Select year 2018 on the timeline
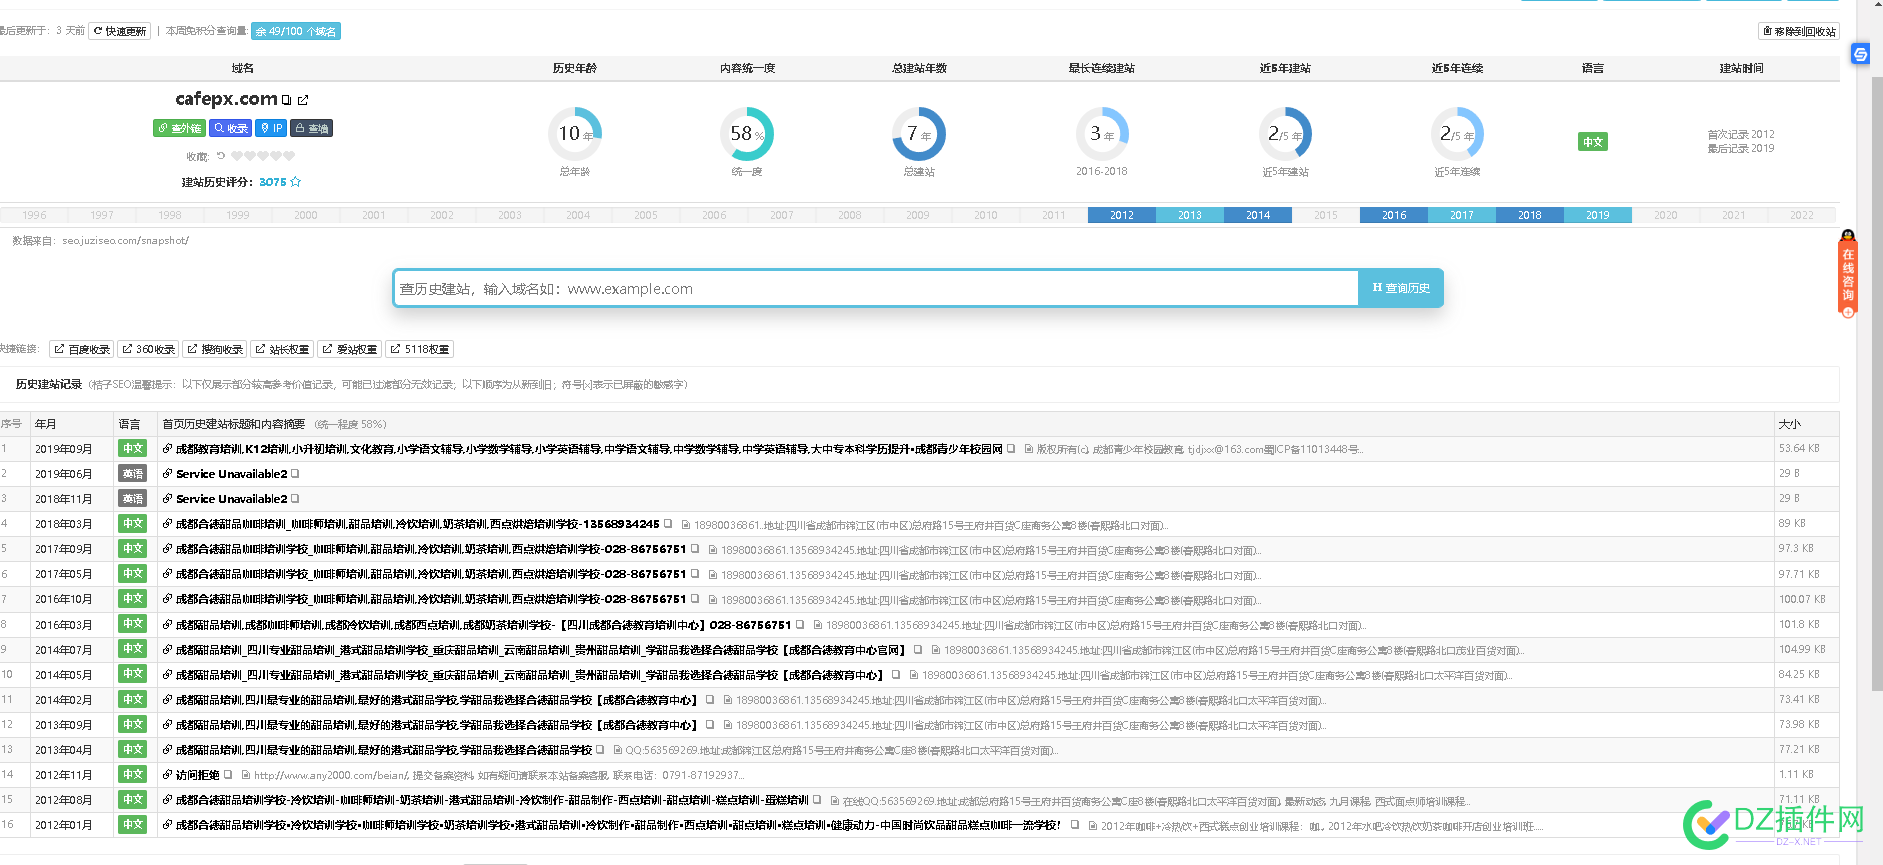This screenshot has width=1883, height=865. pyautogui.click(x=1530, y=215)
